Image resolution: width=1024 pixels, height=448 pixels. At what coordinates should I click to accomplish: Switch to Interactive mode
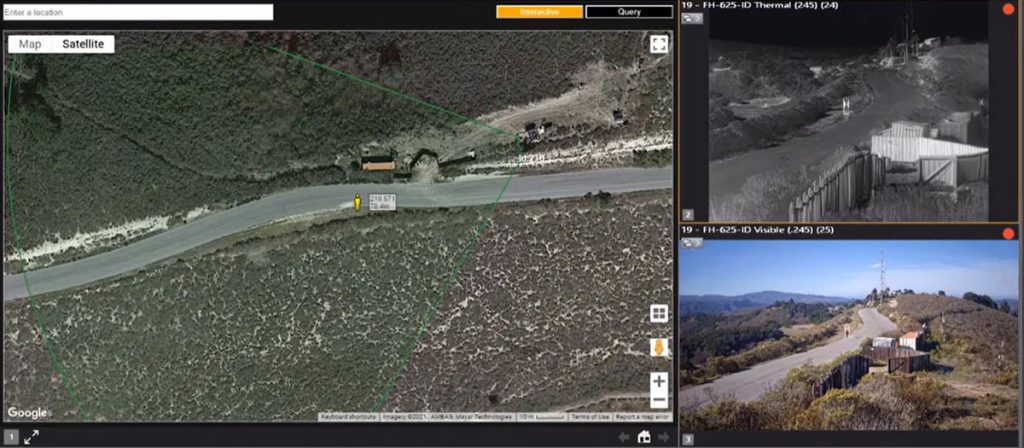pyautogui.click(x=539, y=12)
